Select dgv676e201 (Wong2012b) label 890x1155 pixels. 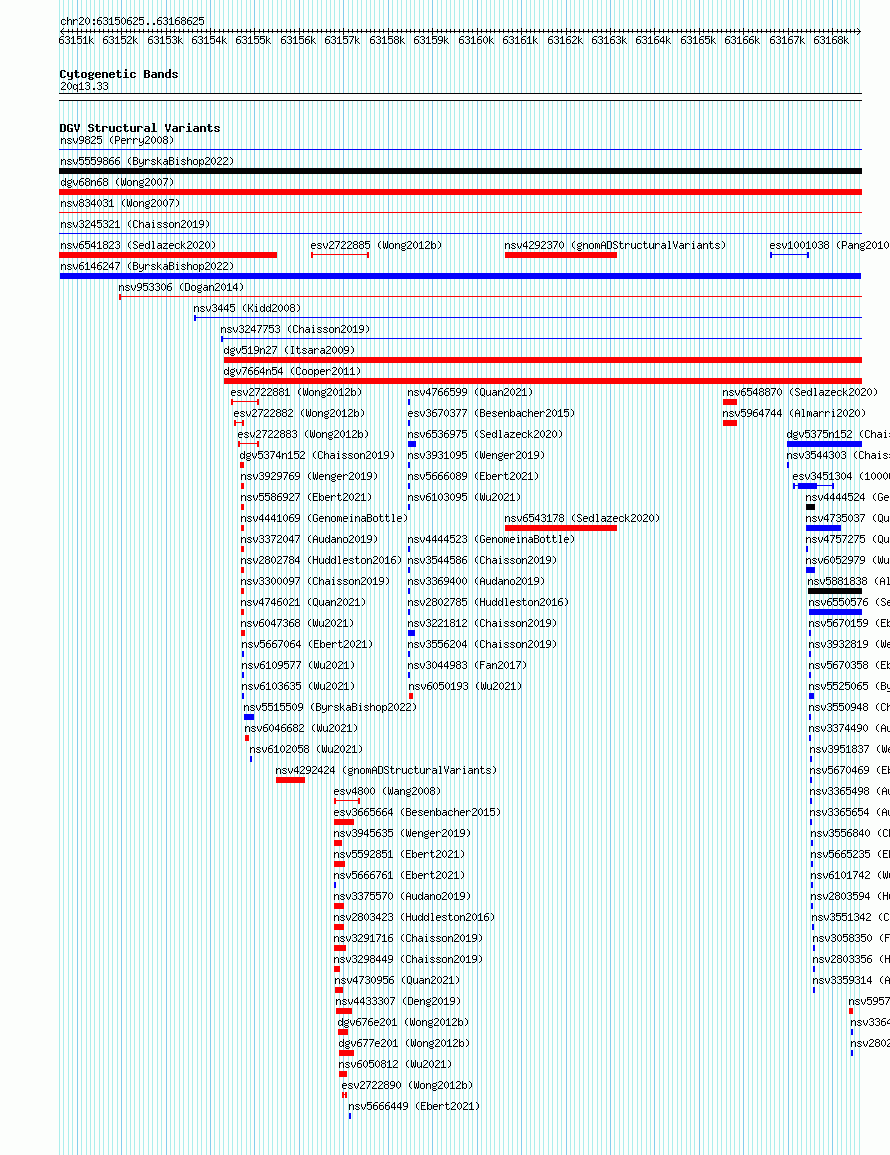pyautogui.click(x=404, y=1022)
